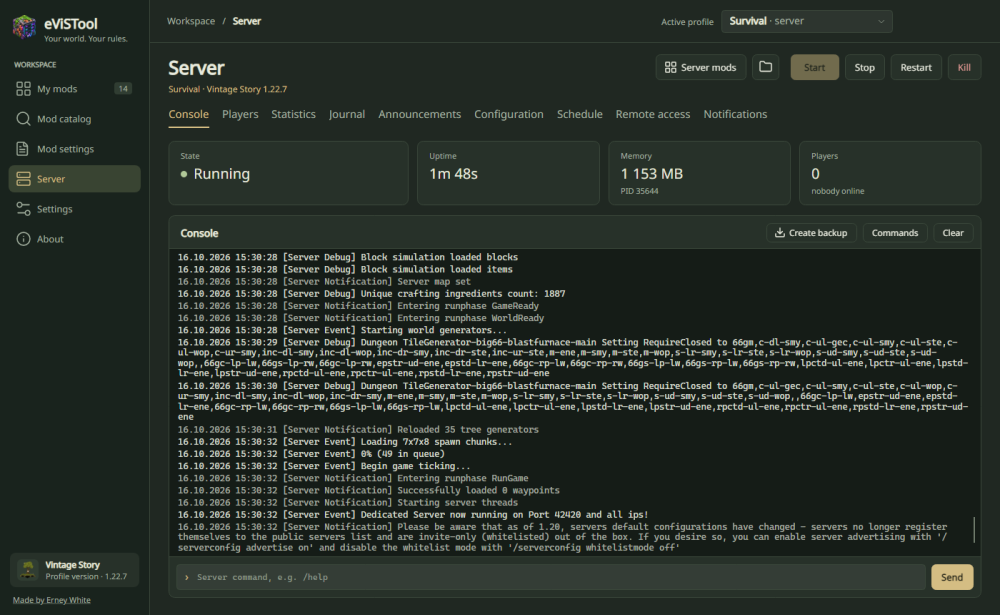Viewport: 1000px width, 615px height.
Task: Click the Workspace breadcrumb
Action: [191, 21]
